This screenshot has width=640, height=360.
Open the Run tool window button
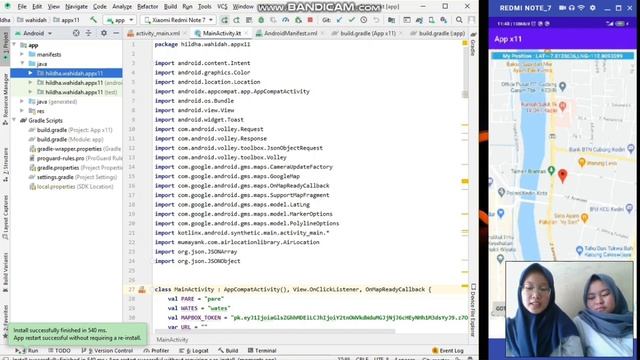tap(27, 350)
